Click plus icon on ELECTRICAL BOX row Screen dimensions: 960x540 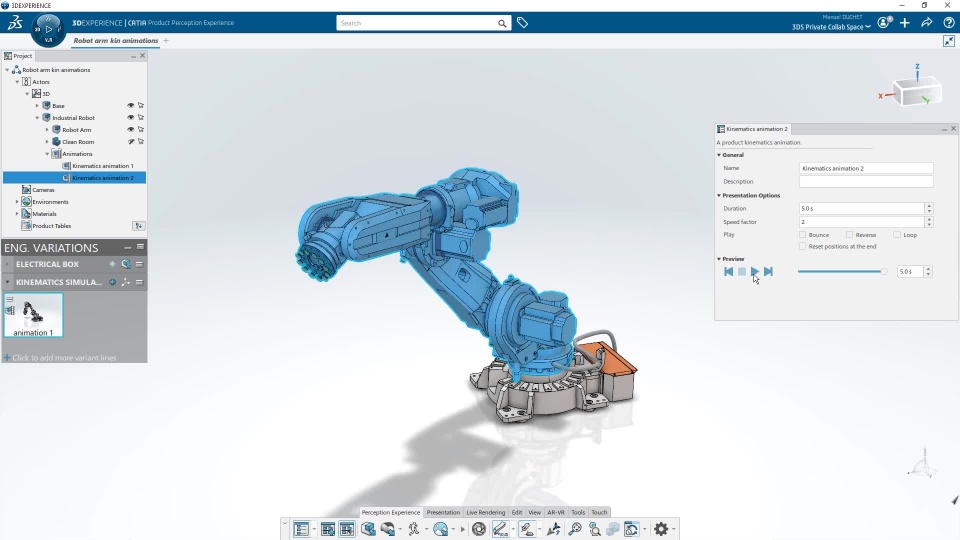coord(112,264)
